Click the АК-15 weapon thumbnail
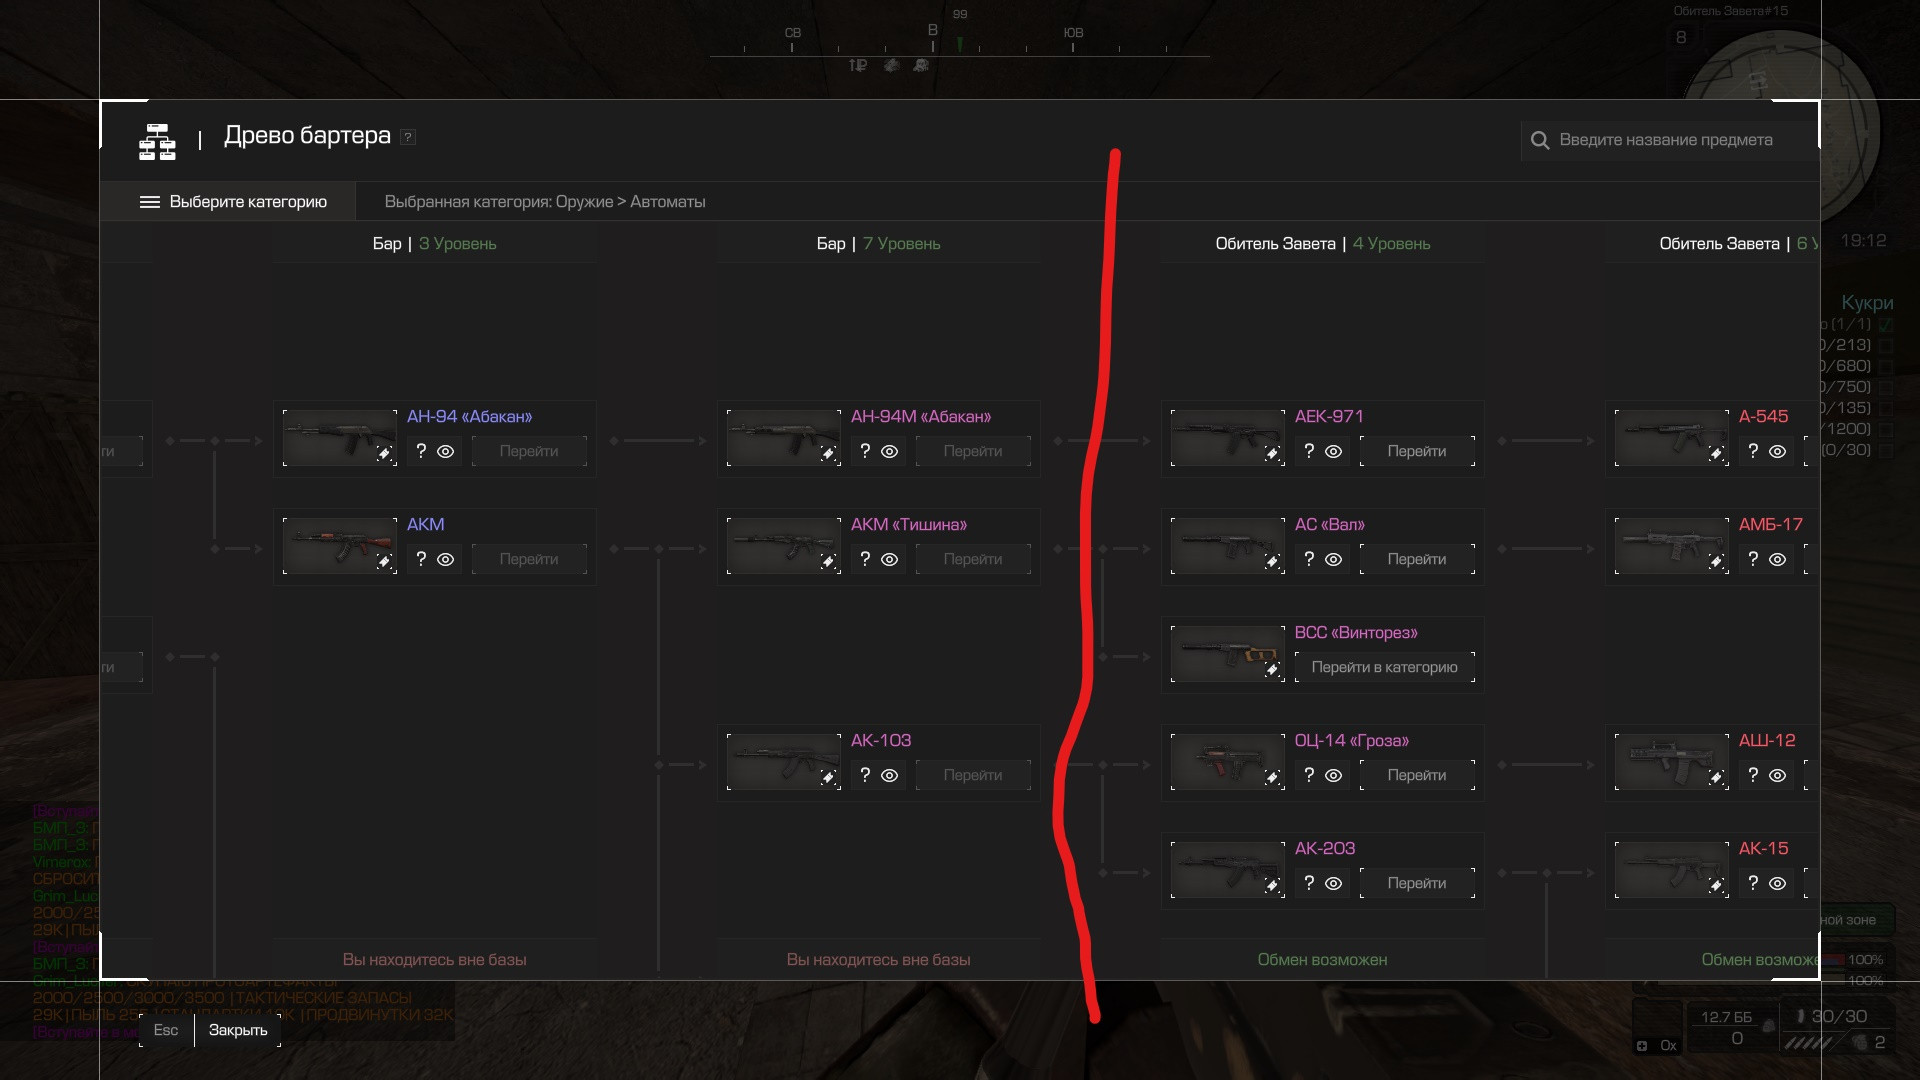Screen dimensions: 1920x1080 (x=1671, y=870)
